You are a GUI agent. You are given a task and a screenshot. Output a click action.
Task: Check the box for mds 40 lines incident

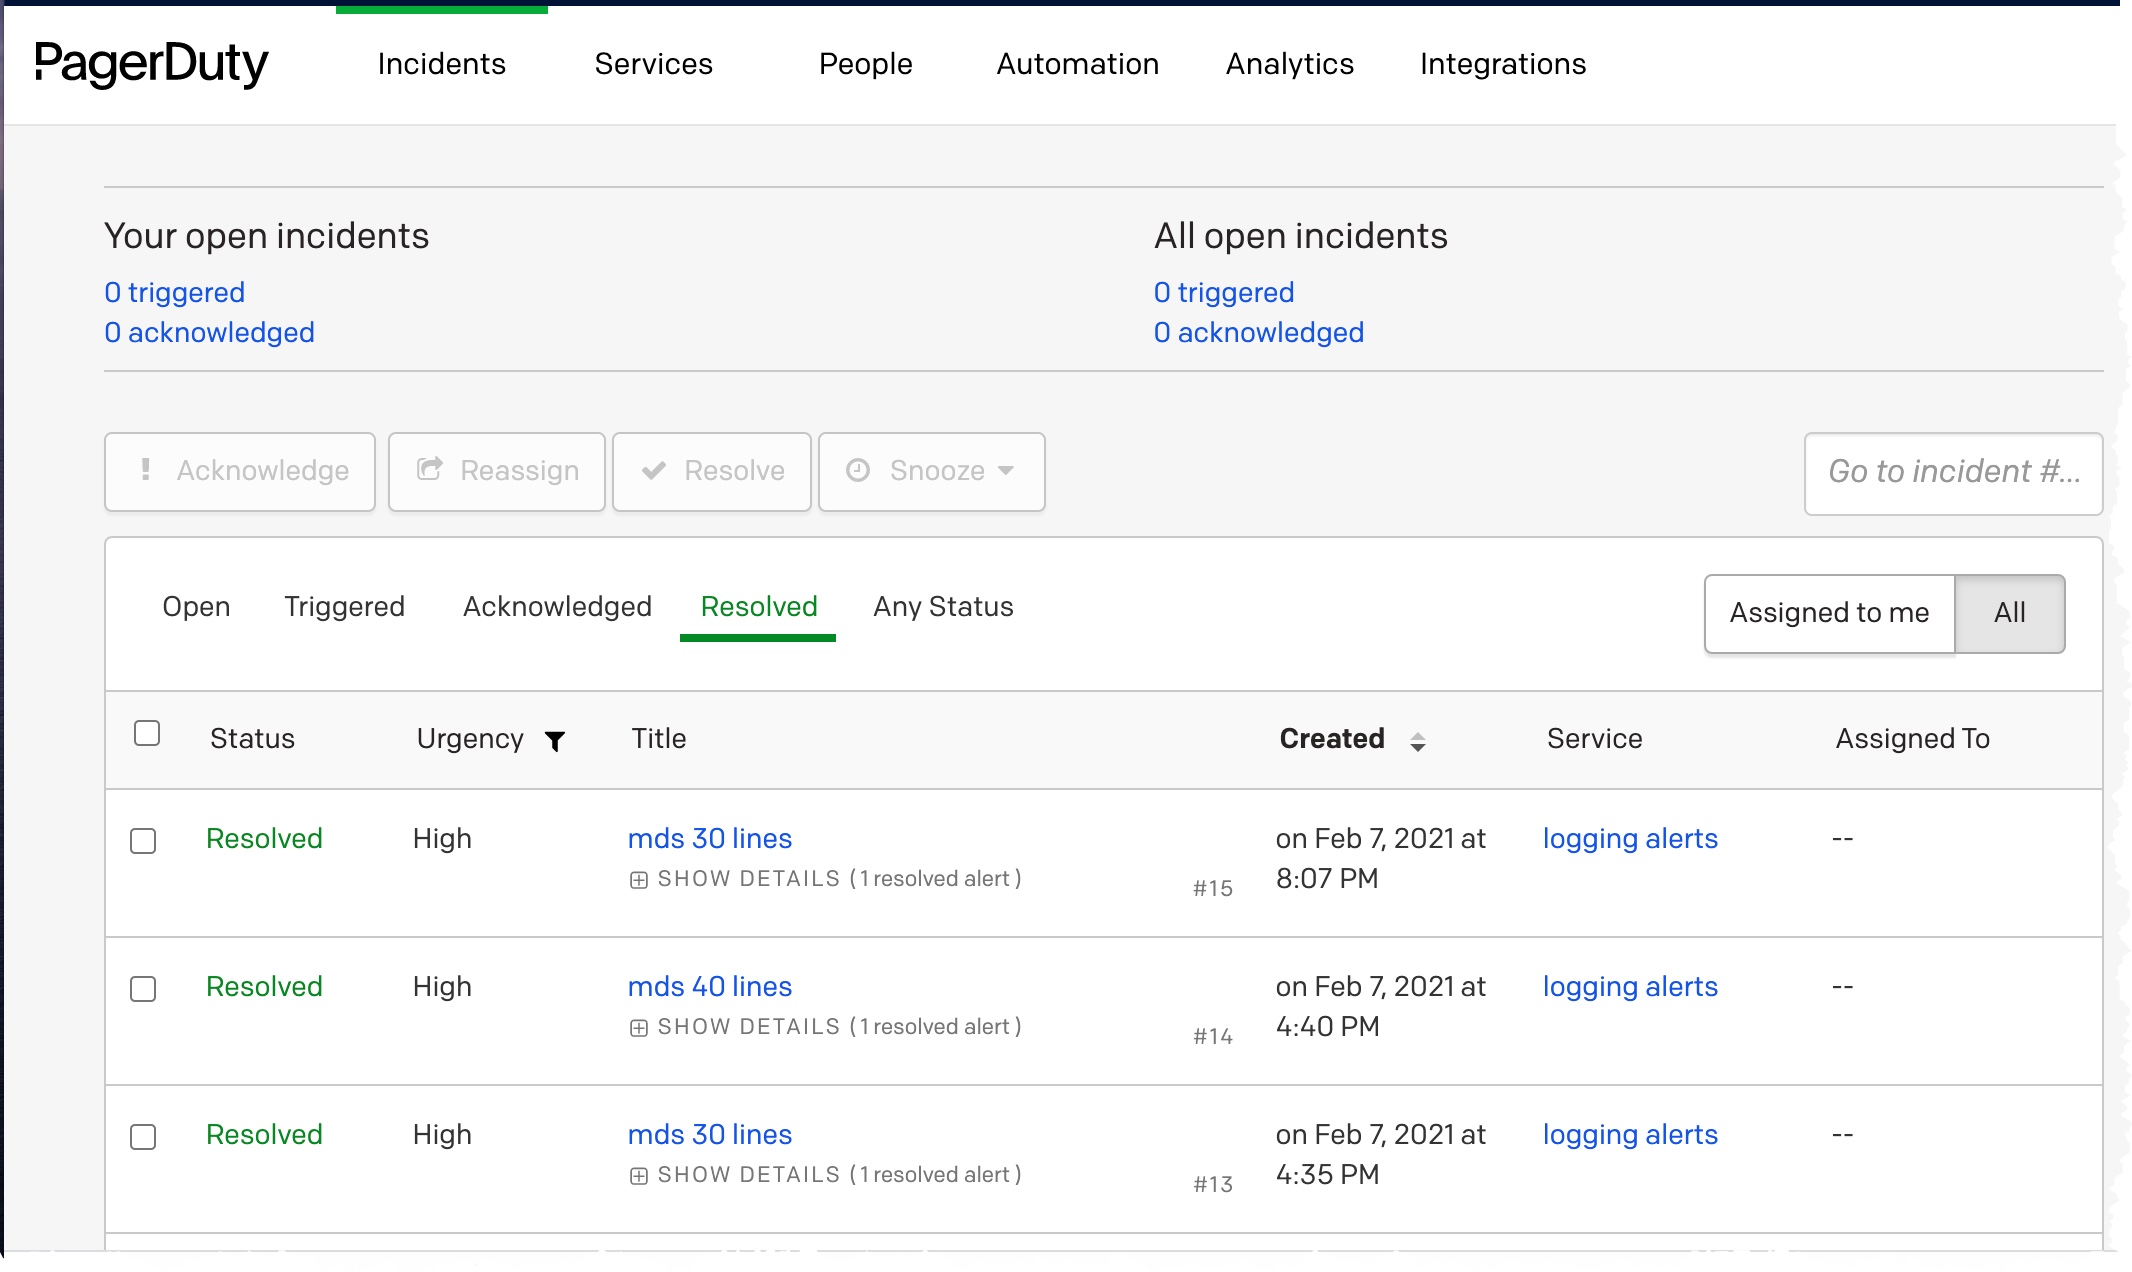click(x=143, y=989)
